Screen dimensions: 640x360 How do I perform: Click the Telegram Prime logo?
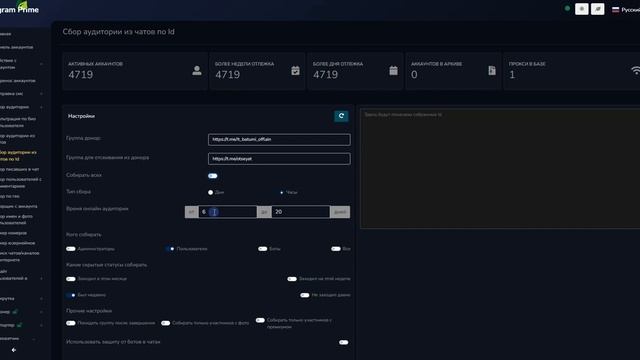[19, 8]
